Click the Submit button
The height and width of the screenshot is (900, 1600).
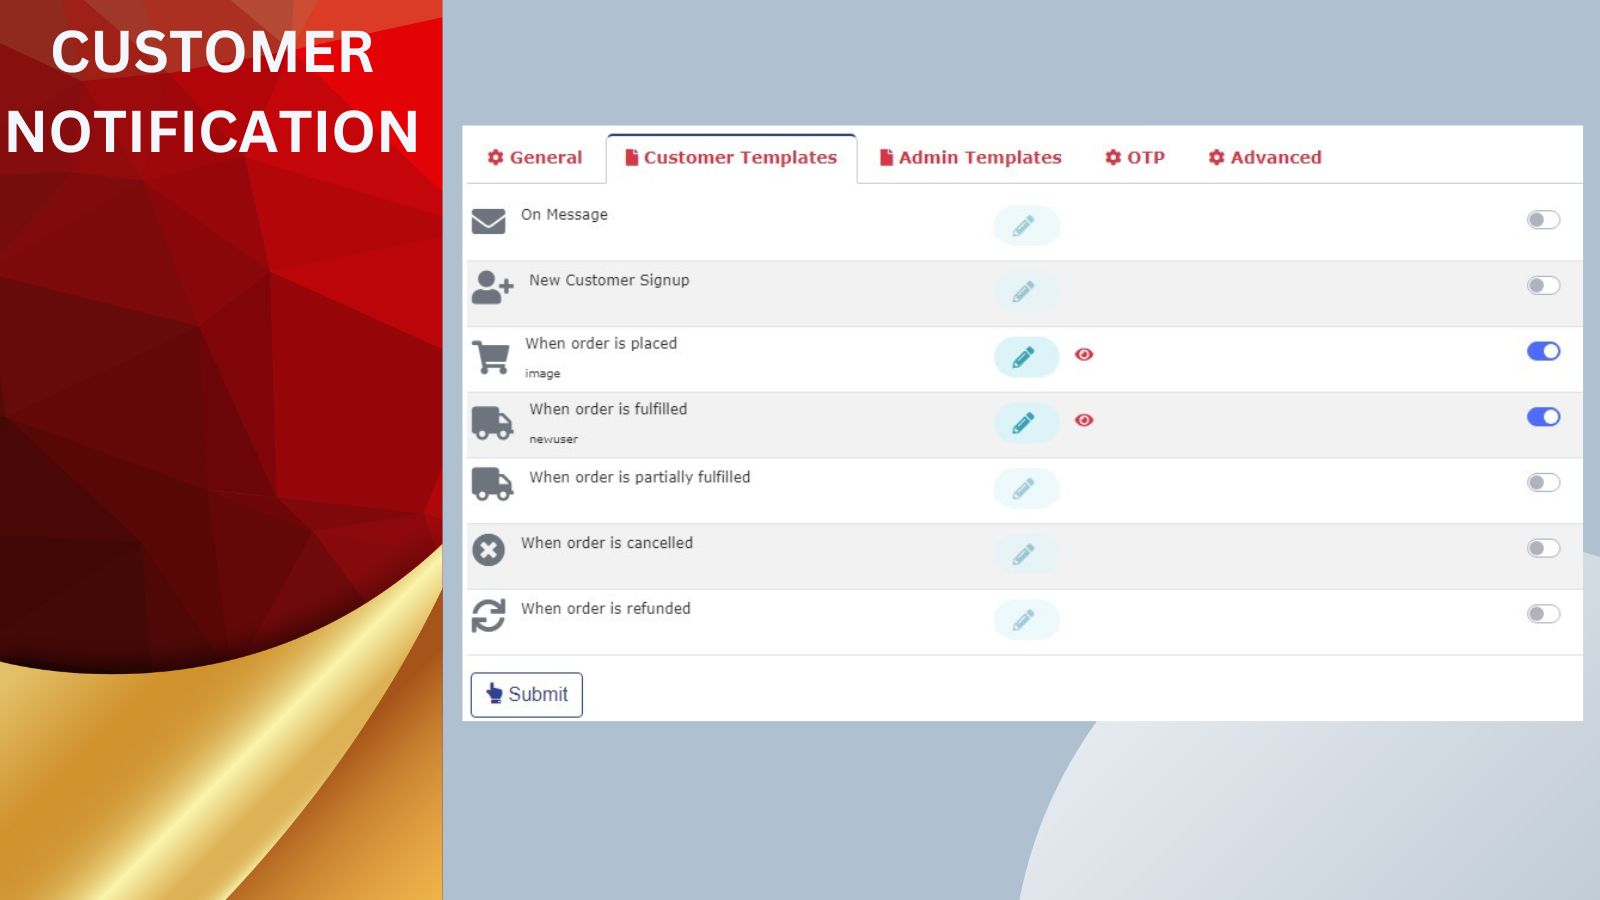tap(527, 695)
